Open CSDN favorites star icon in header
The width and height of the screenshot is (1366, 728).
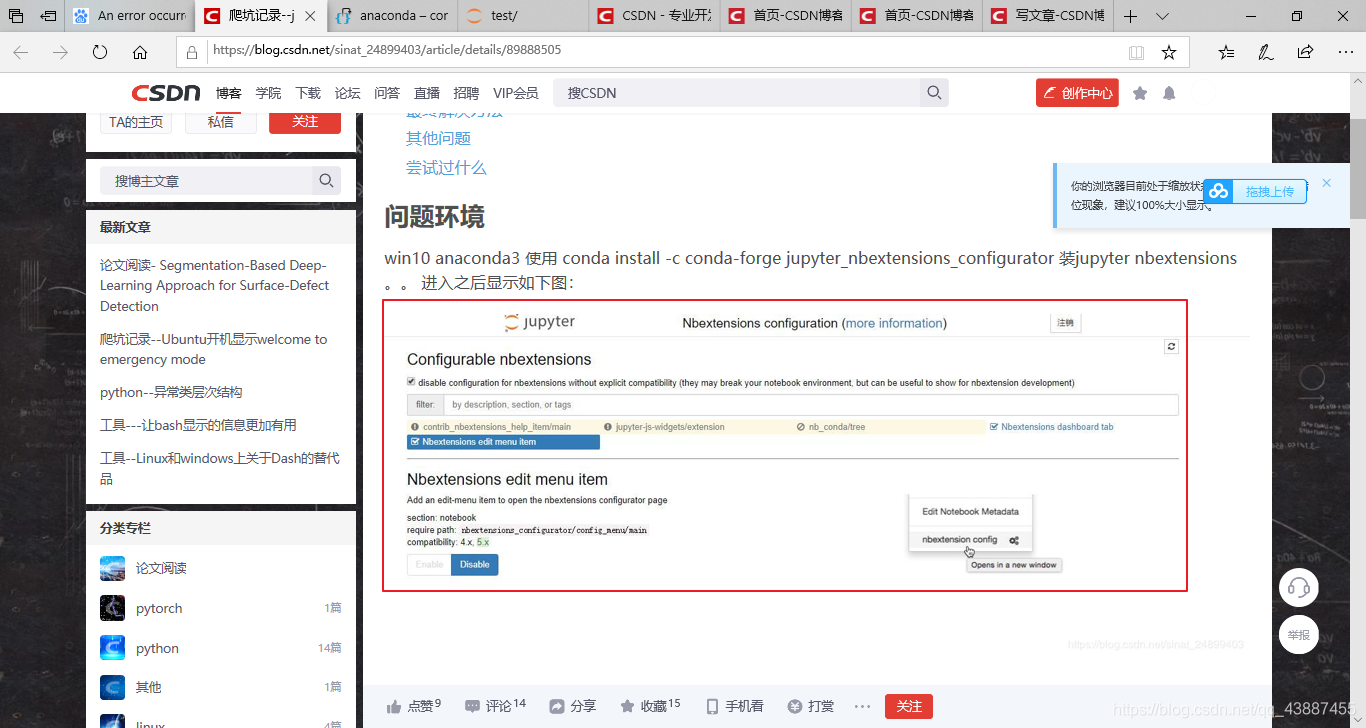pyautogui.click(x=1140, y=93)
